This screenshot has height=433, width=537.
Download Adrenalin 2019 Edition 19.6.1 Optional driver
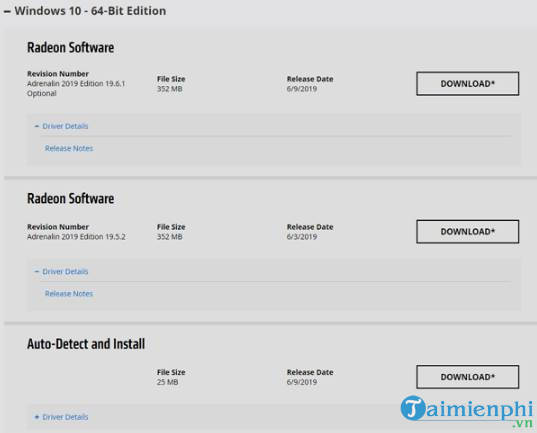tap(467, 84)
